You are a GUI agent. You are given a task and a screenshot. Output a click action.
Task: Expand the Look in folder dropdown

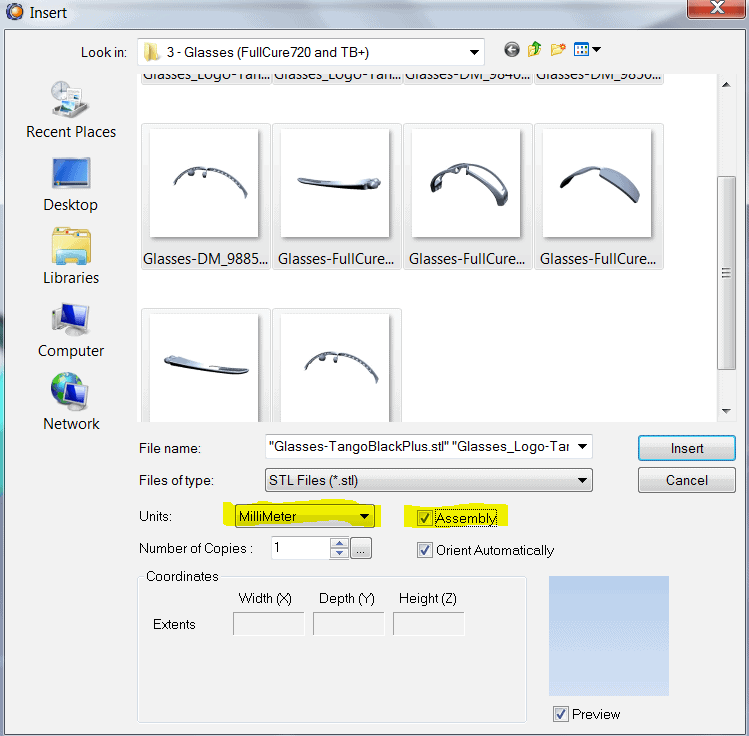473,52
